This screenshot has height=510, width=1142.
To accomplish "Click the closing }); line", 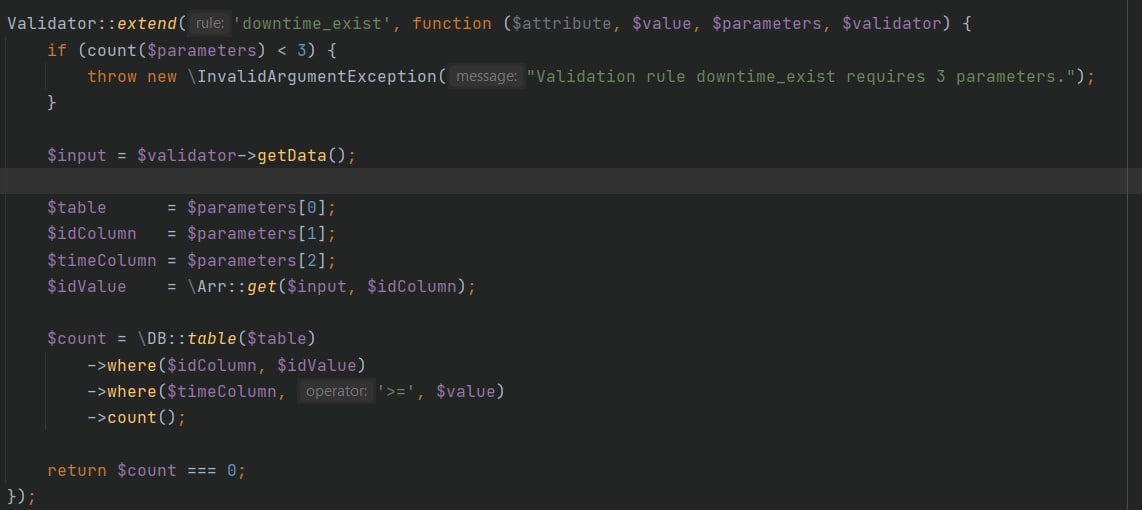I will click(x=20, y=496).
